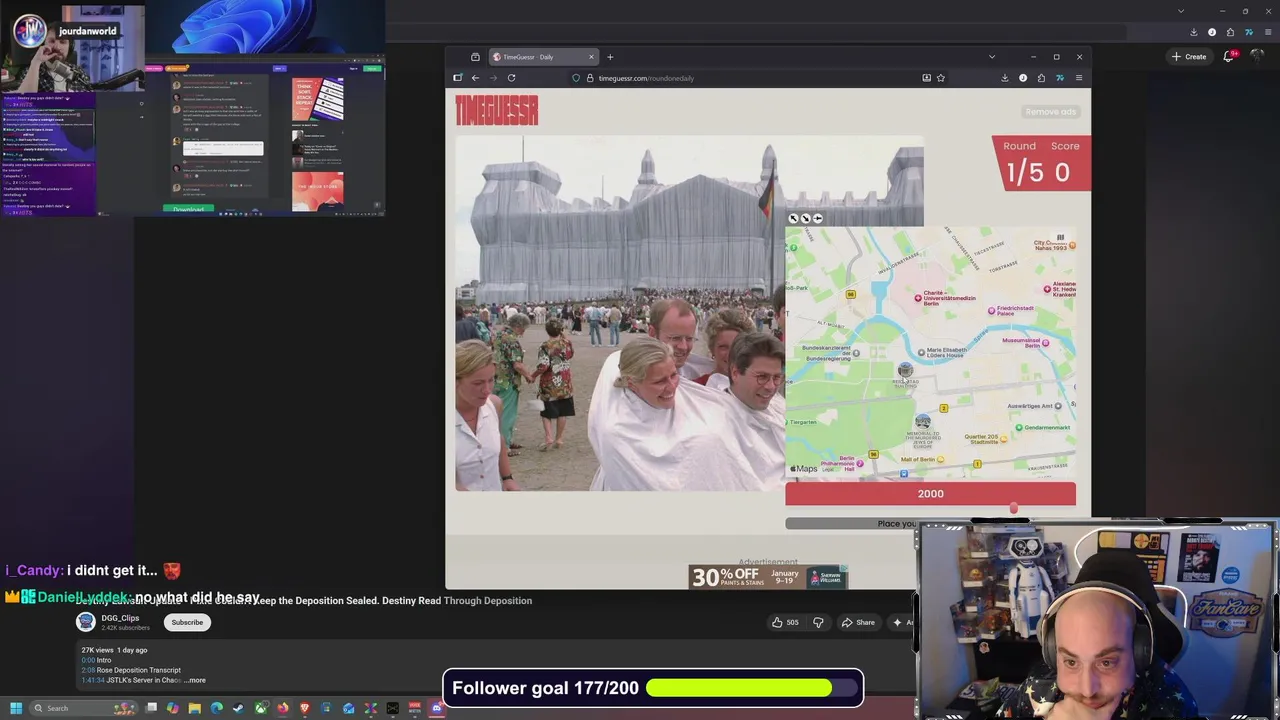Screen dimensions: 1280x720
Task: Click the Apple Maps logo on map
Action: [803, 469]
